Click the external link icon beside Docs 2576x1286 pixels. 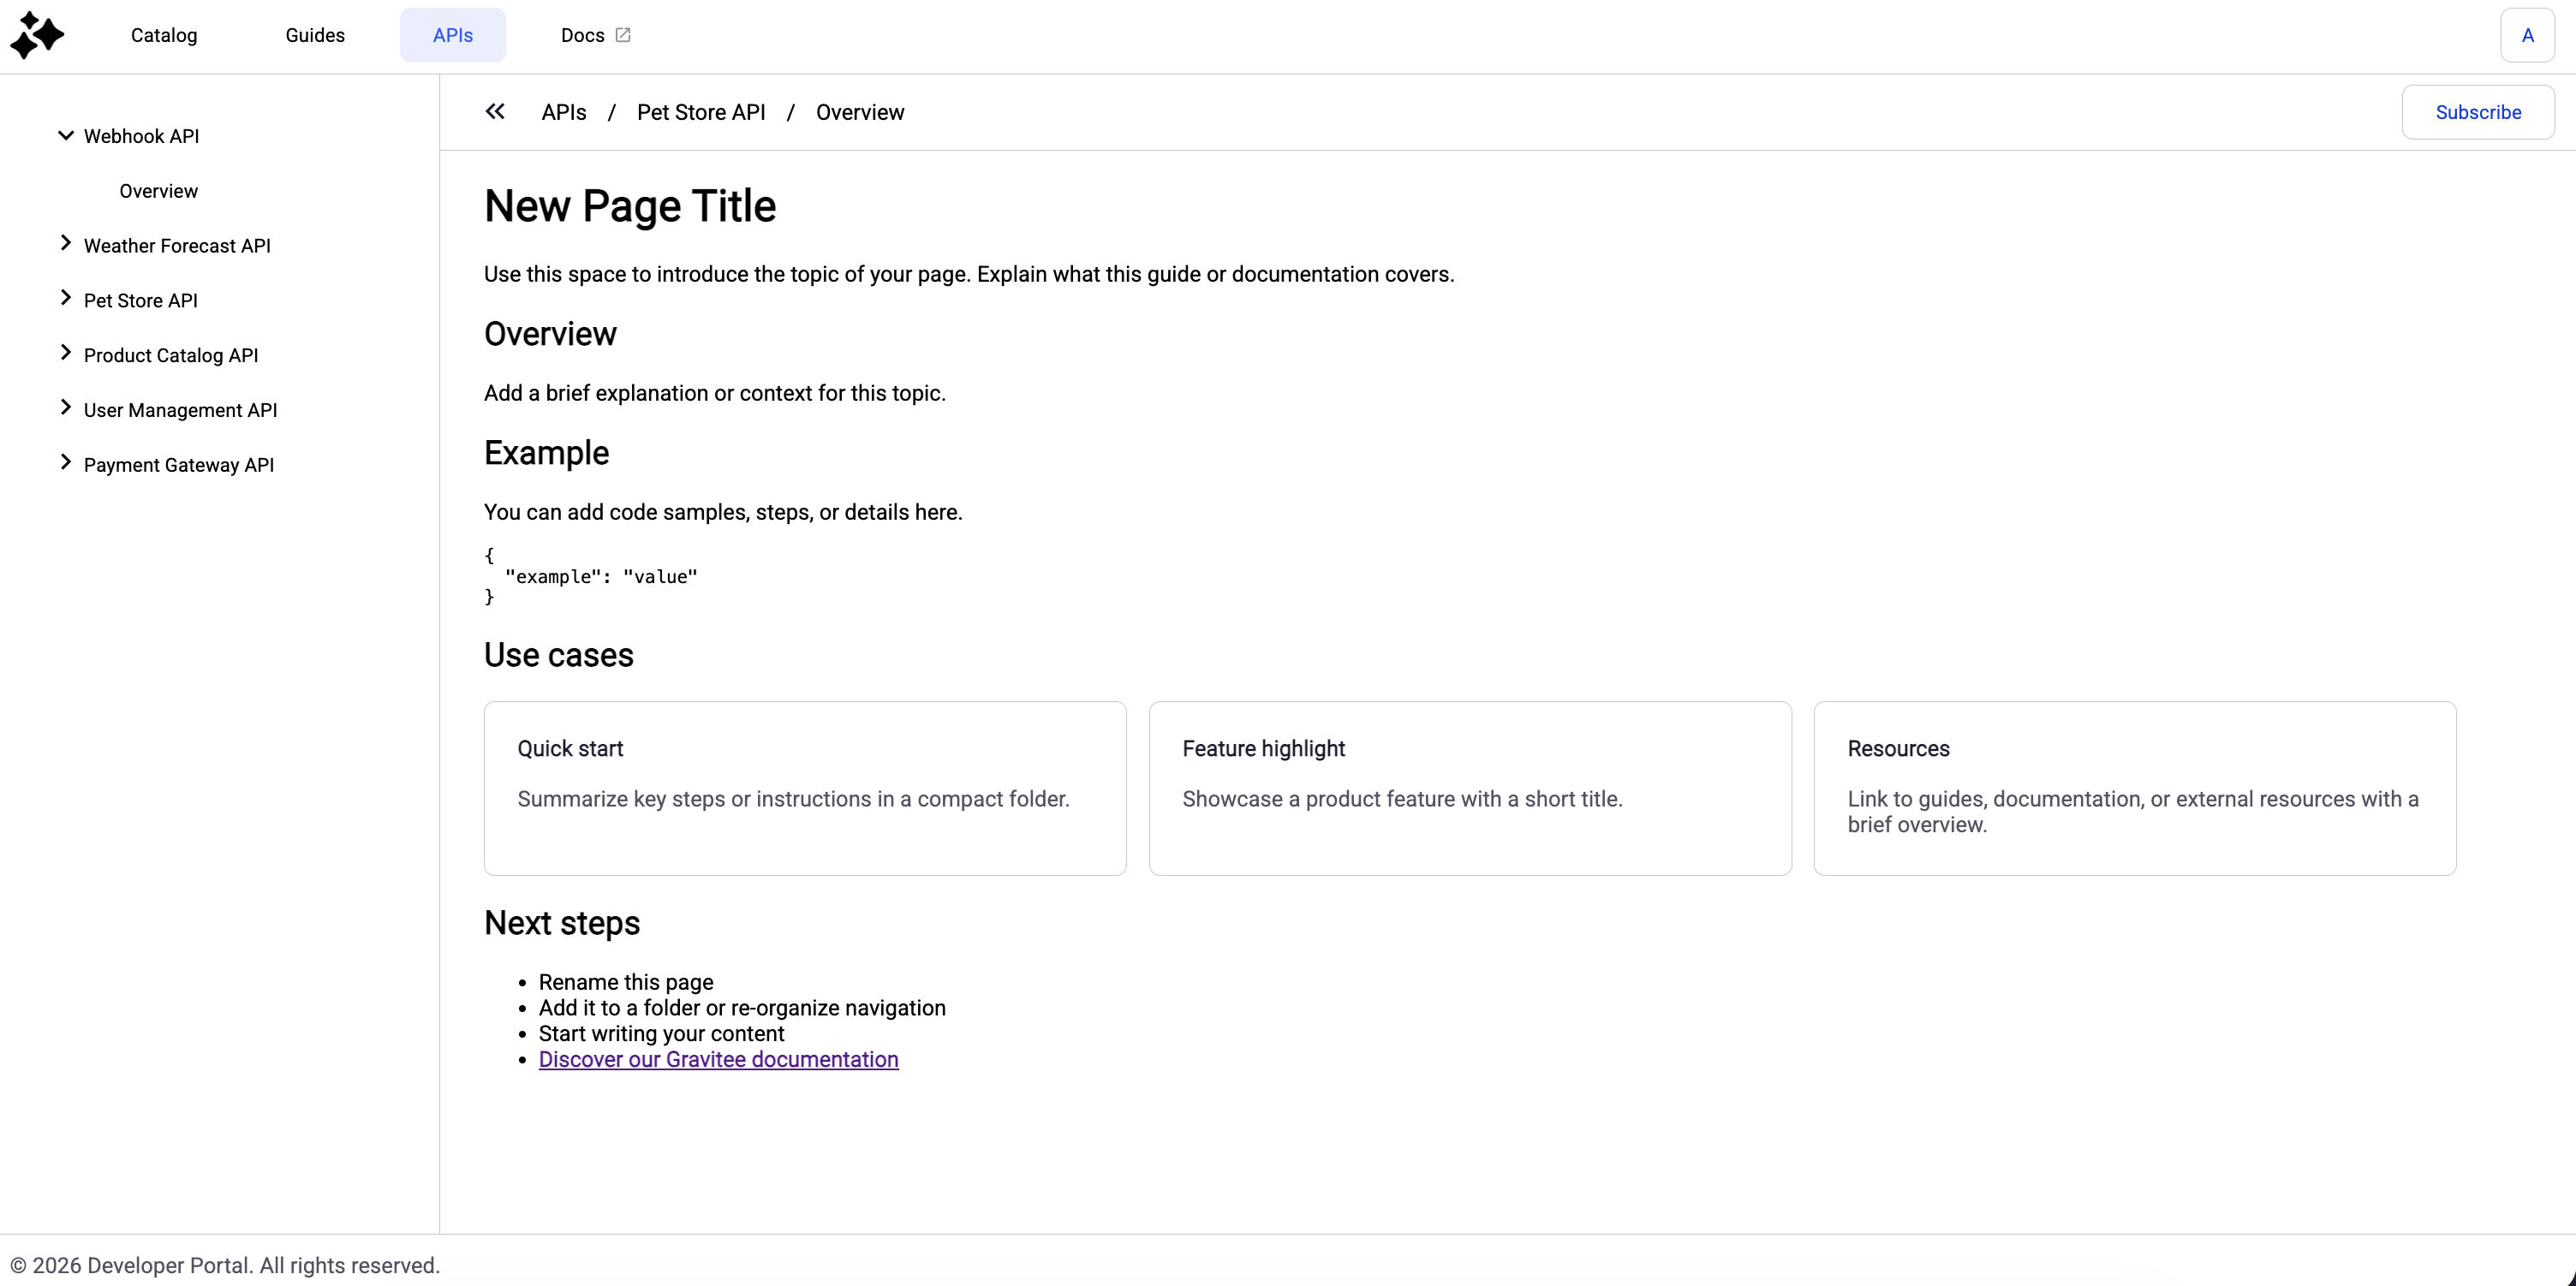(623, 35)
